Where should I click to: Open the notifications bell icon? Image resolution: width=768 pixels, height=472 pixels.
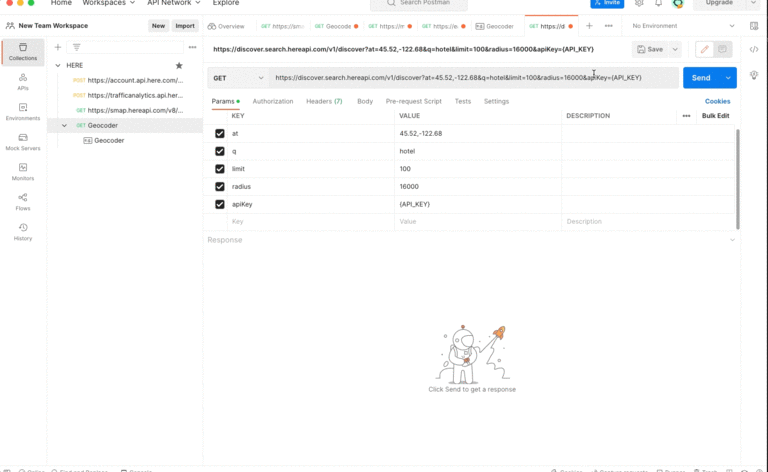[658, 3]
